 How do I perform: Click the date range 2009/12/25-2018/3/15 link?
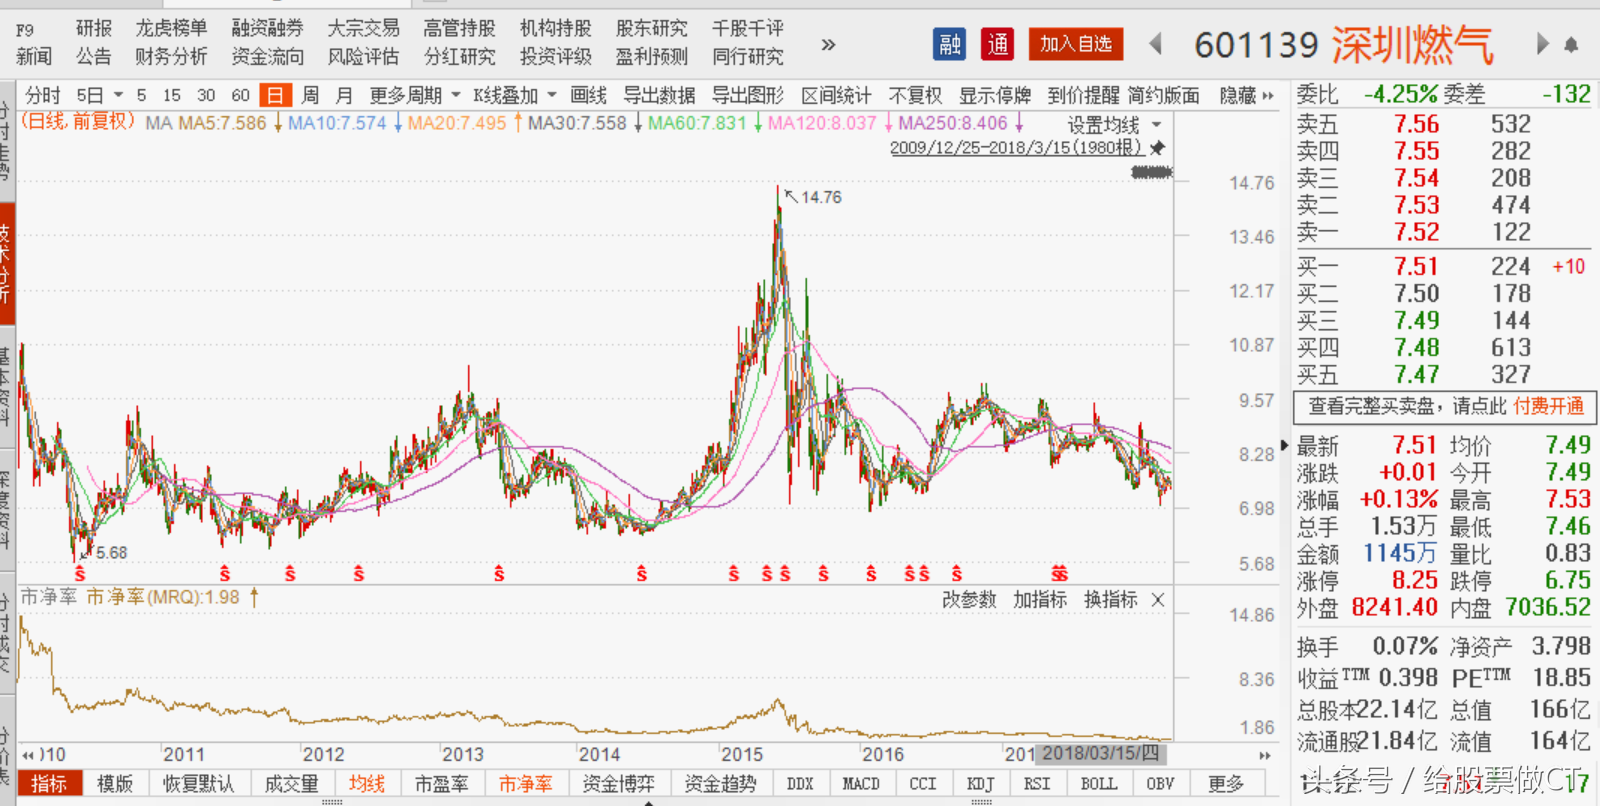[1016, 147]
